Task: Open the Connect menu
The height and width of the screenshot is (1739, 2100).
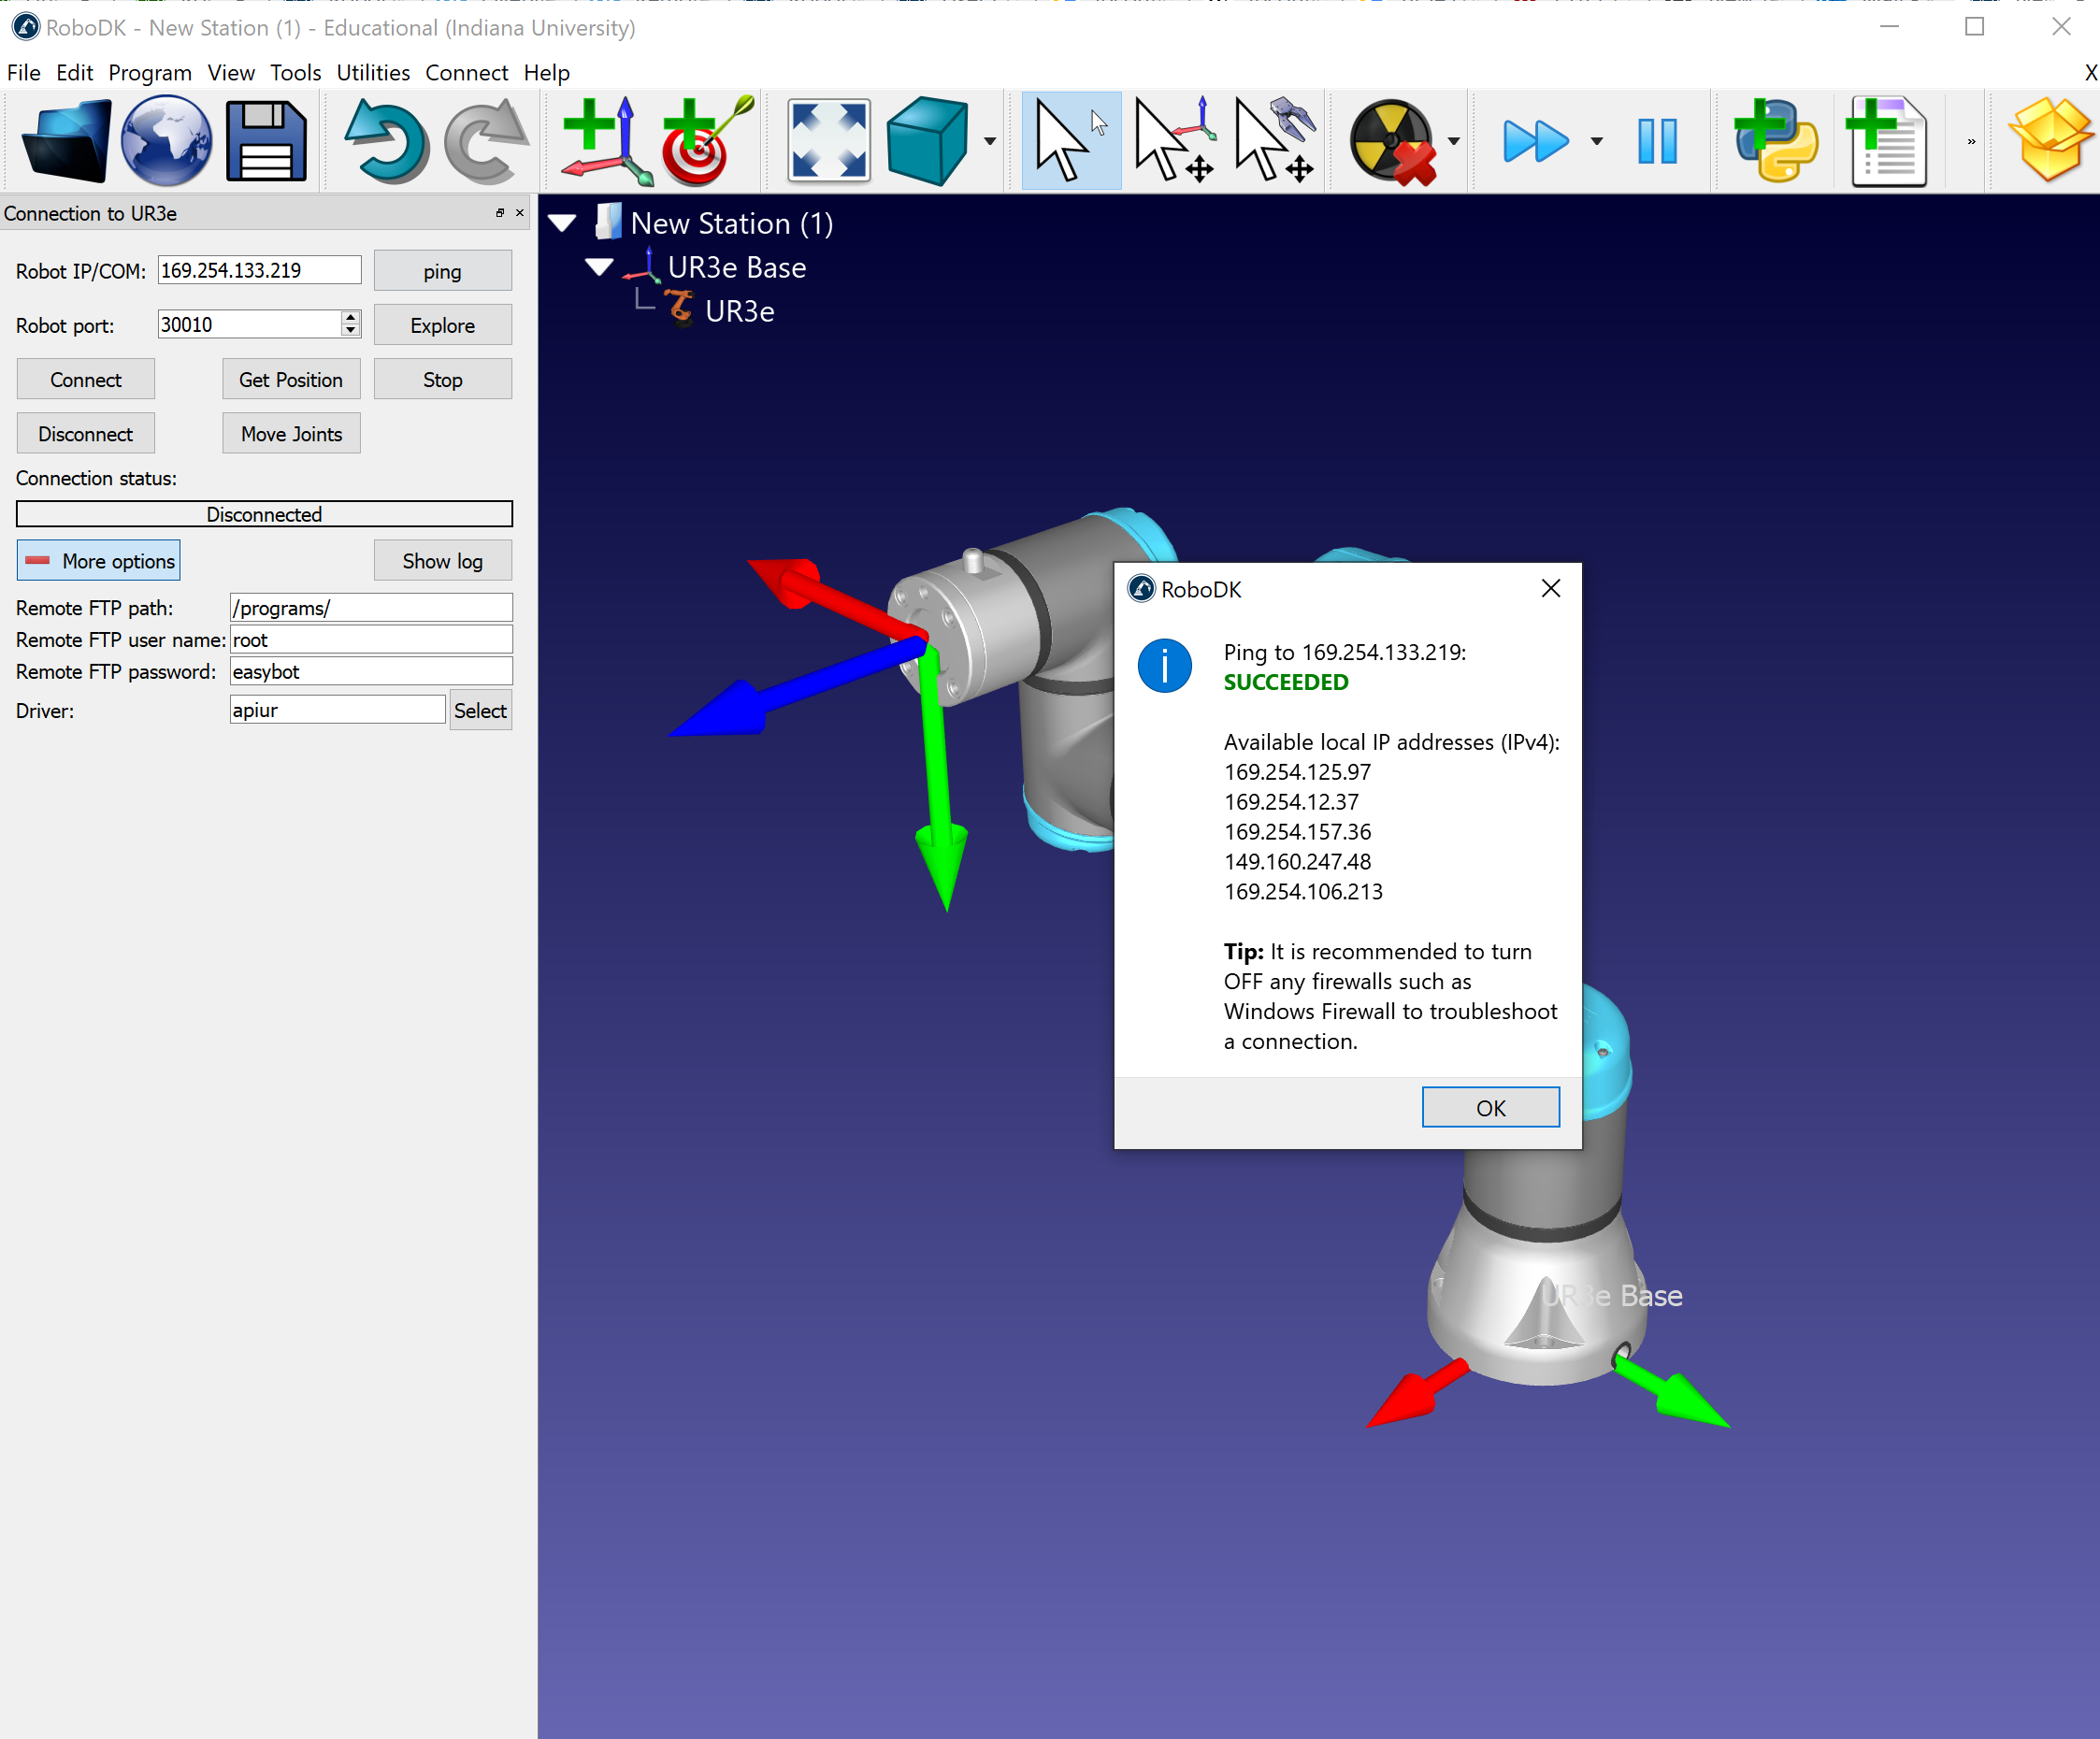Action: coord(466,72)
